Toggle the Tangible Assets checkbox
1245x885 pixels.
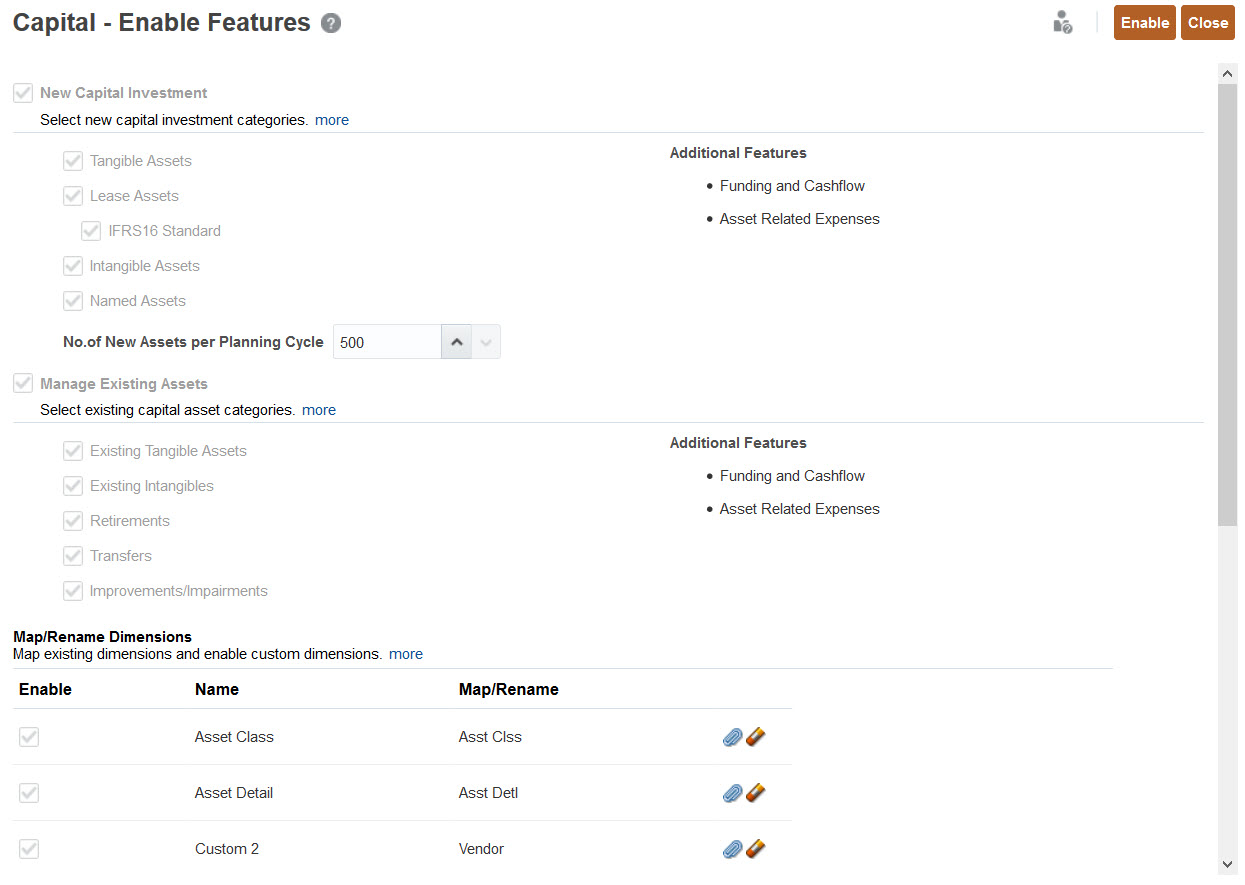click(72, 160)
